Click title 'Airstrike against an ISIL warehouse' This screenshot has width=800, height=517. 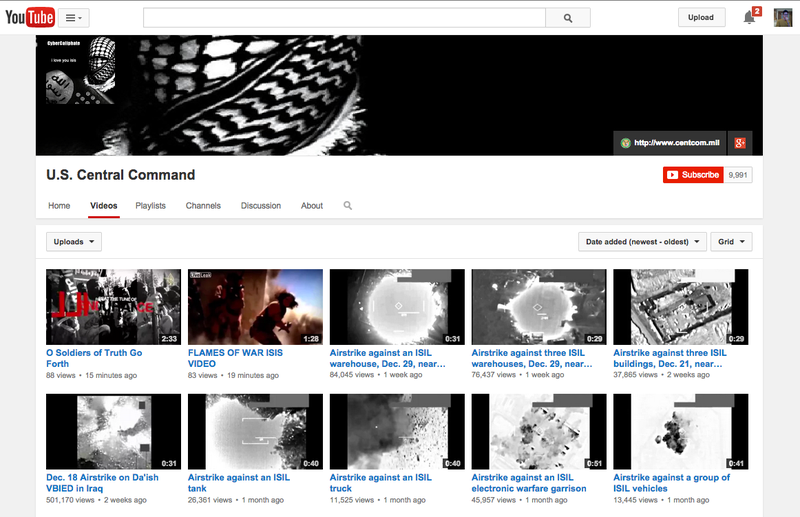pyautogui.click(x=387, y=358)
